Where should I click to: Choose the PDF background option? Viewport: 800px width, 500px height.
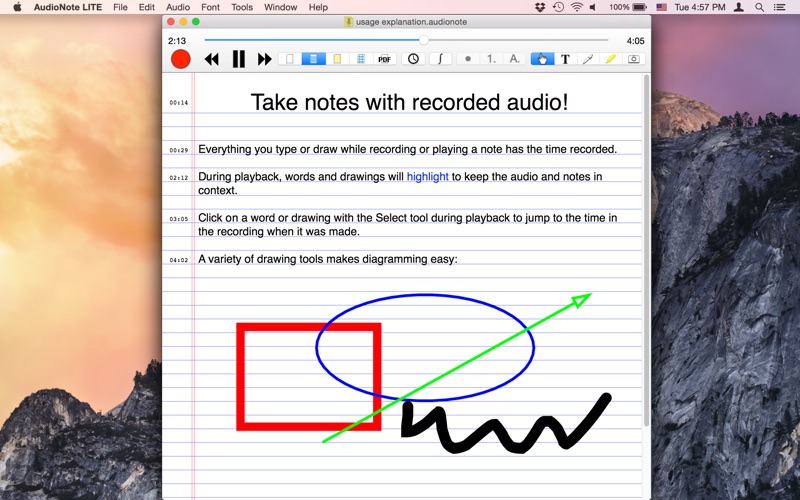pos(385,59)
